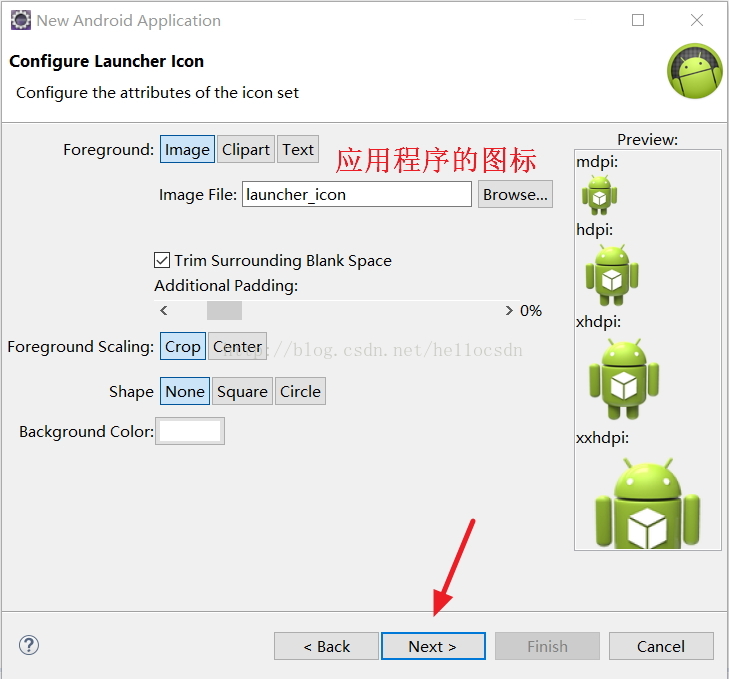Click the Additional Padding slider thumb
Screen dimensions: 729x679
224,311
